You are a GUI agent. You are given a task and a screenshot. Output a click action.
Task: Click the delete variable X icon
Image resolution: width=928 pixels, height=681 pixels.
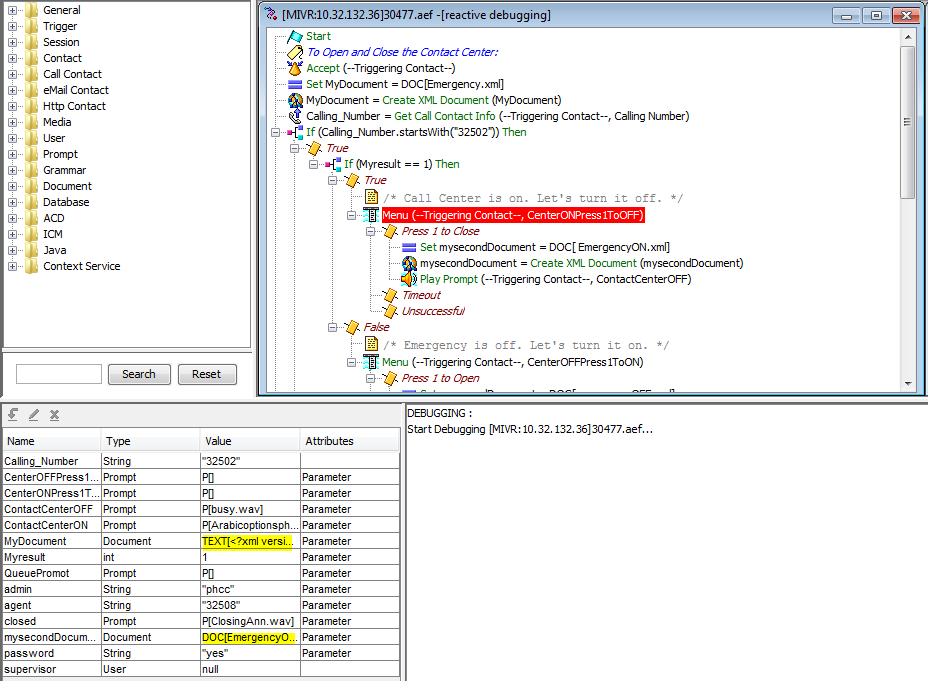[x=54, y=414]
